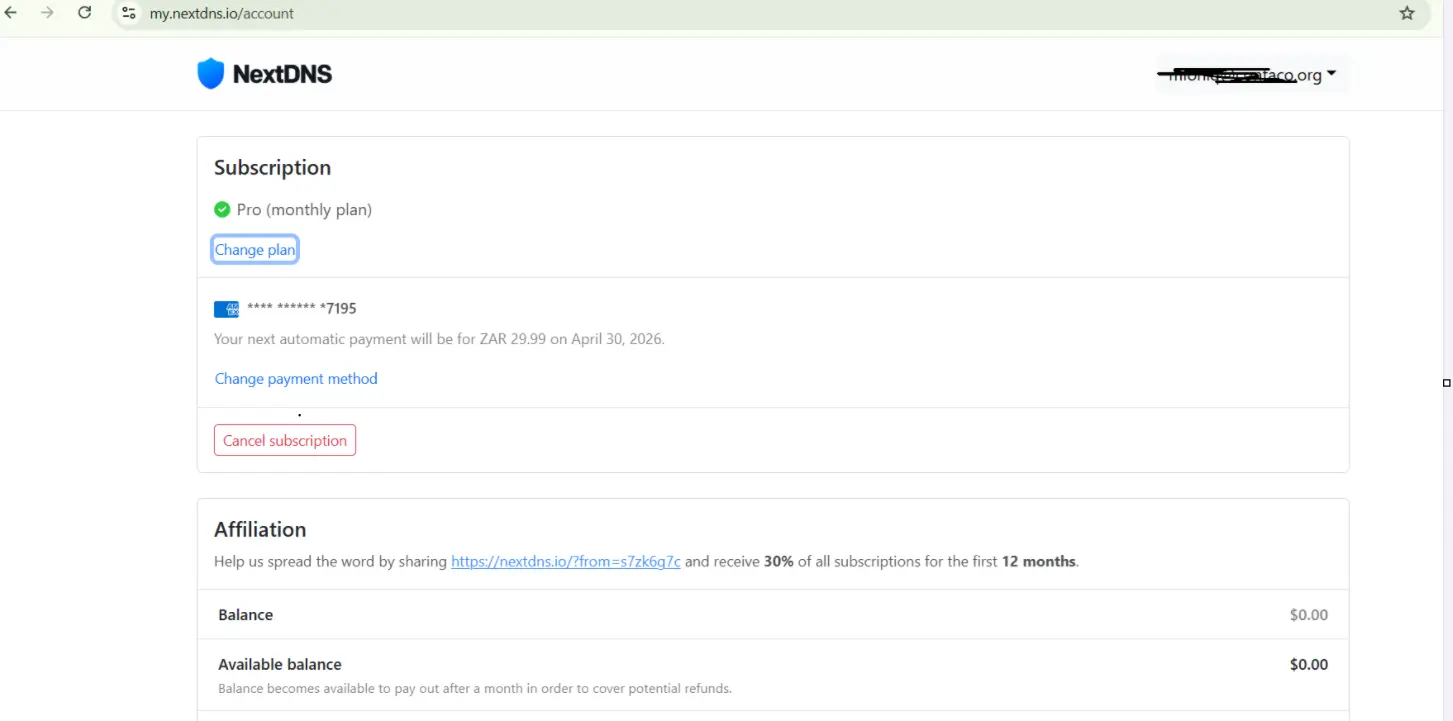Click the red Cancel subscription button

[285, 440]
